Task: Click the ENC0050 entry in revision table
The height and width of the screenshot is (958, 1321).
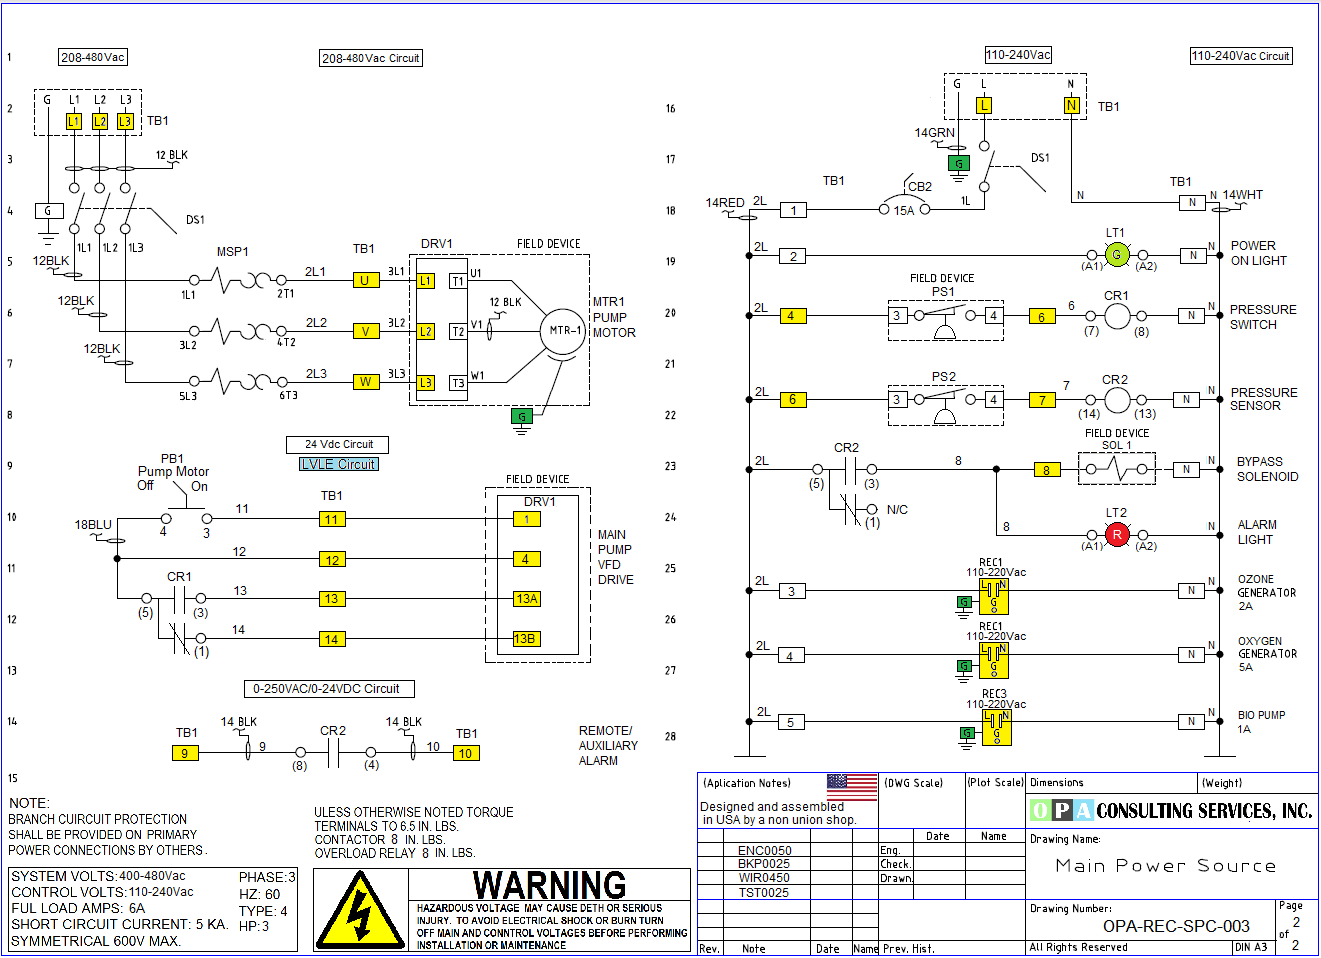Action: tap(764, 850)
